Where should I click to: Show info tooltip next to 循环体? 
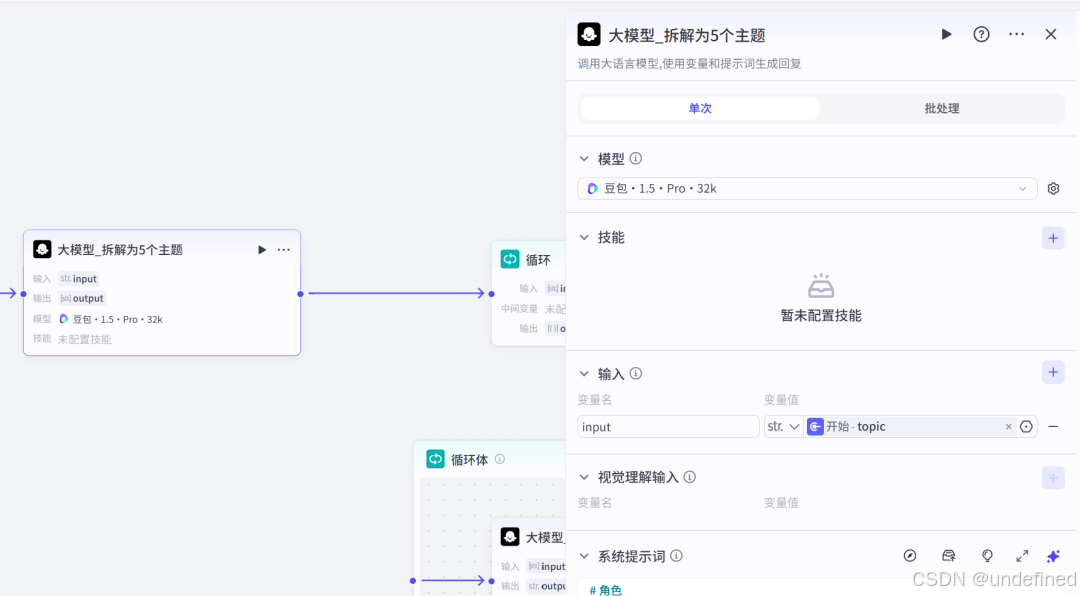pos(500,459)
